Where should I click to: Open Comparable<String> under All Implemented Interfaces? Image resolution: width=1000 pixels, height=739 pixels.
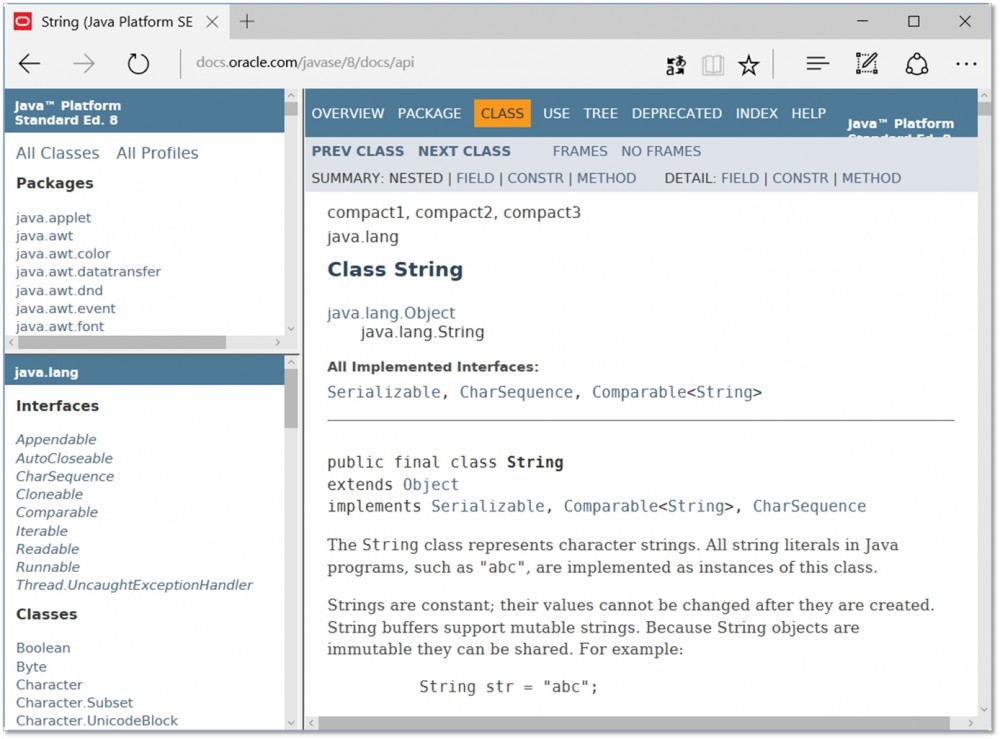coord(677,392)
